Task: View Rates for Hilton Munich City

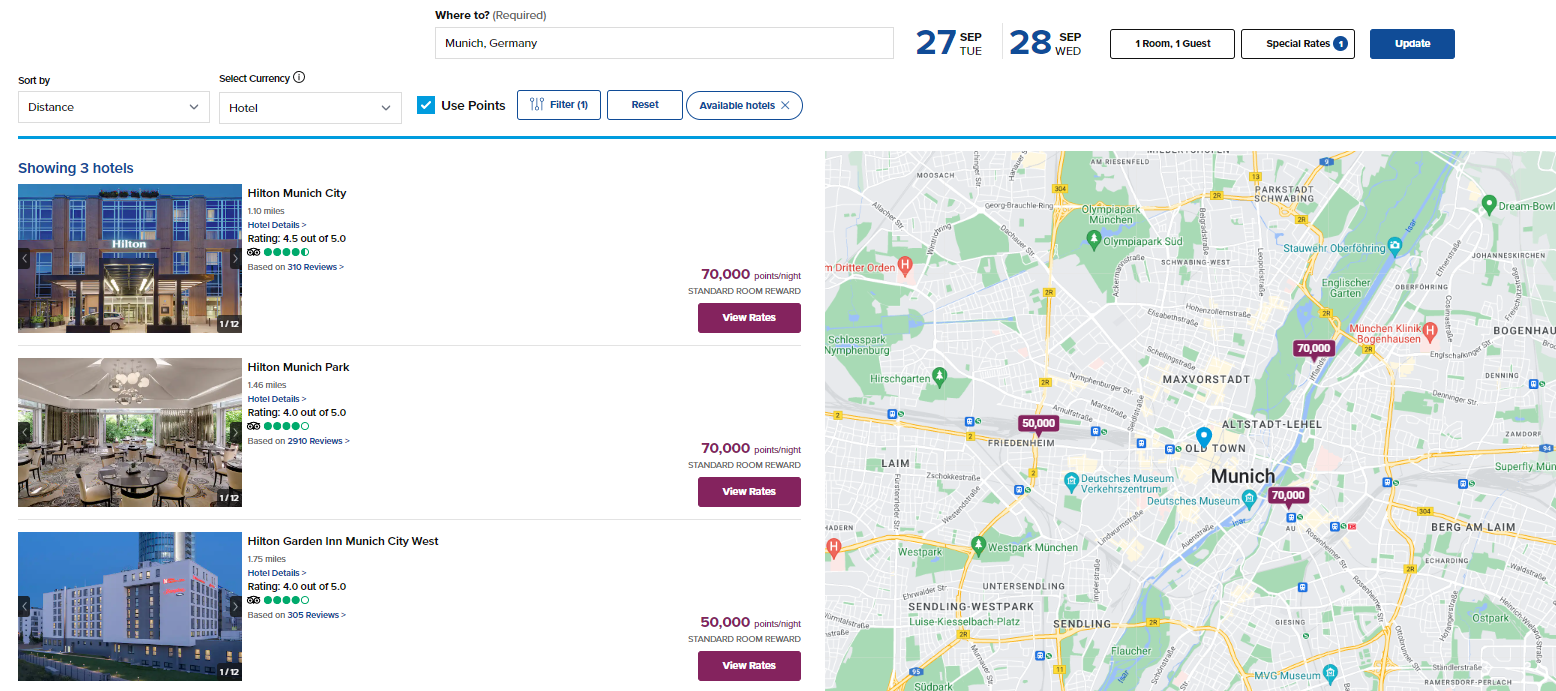Action: (x=749, y=318)
